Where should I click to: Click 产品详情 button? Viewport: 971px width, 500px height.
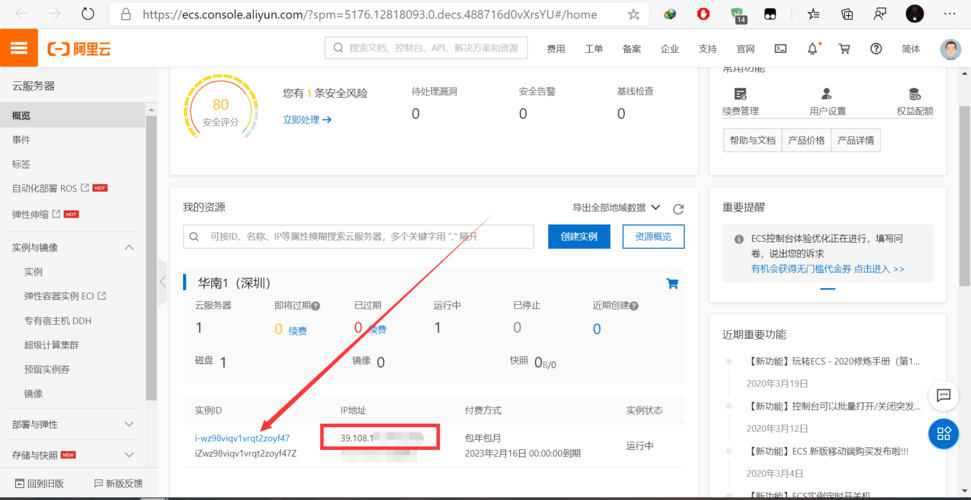pyautogui.click(x=856, y=140)
